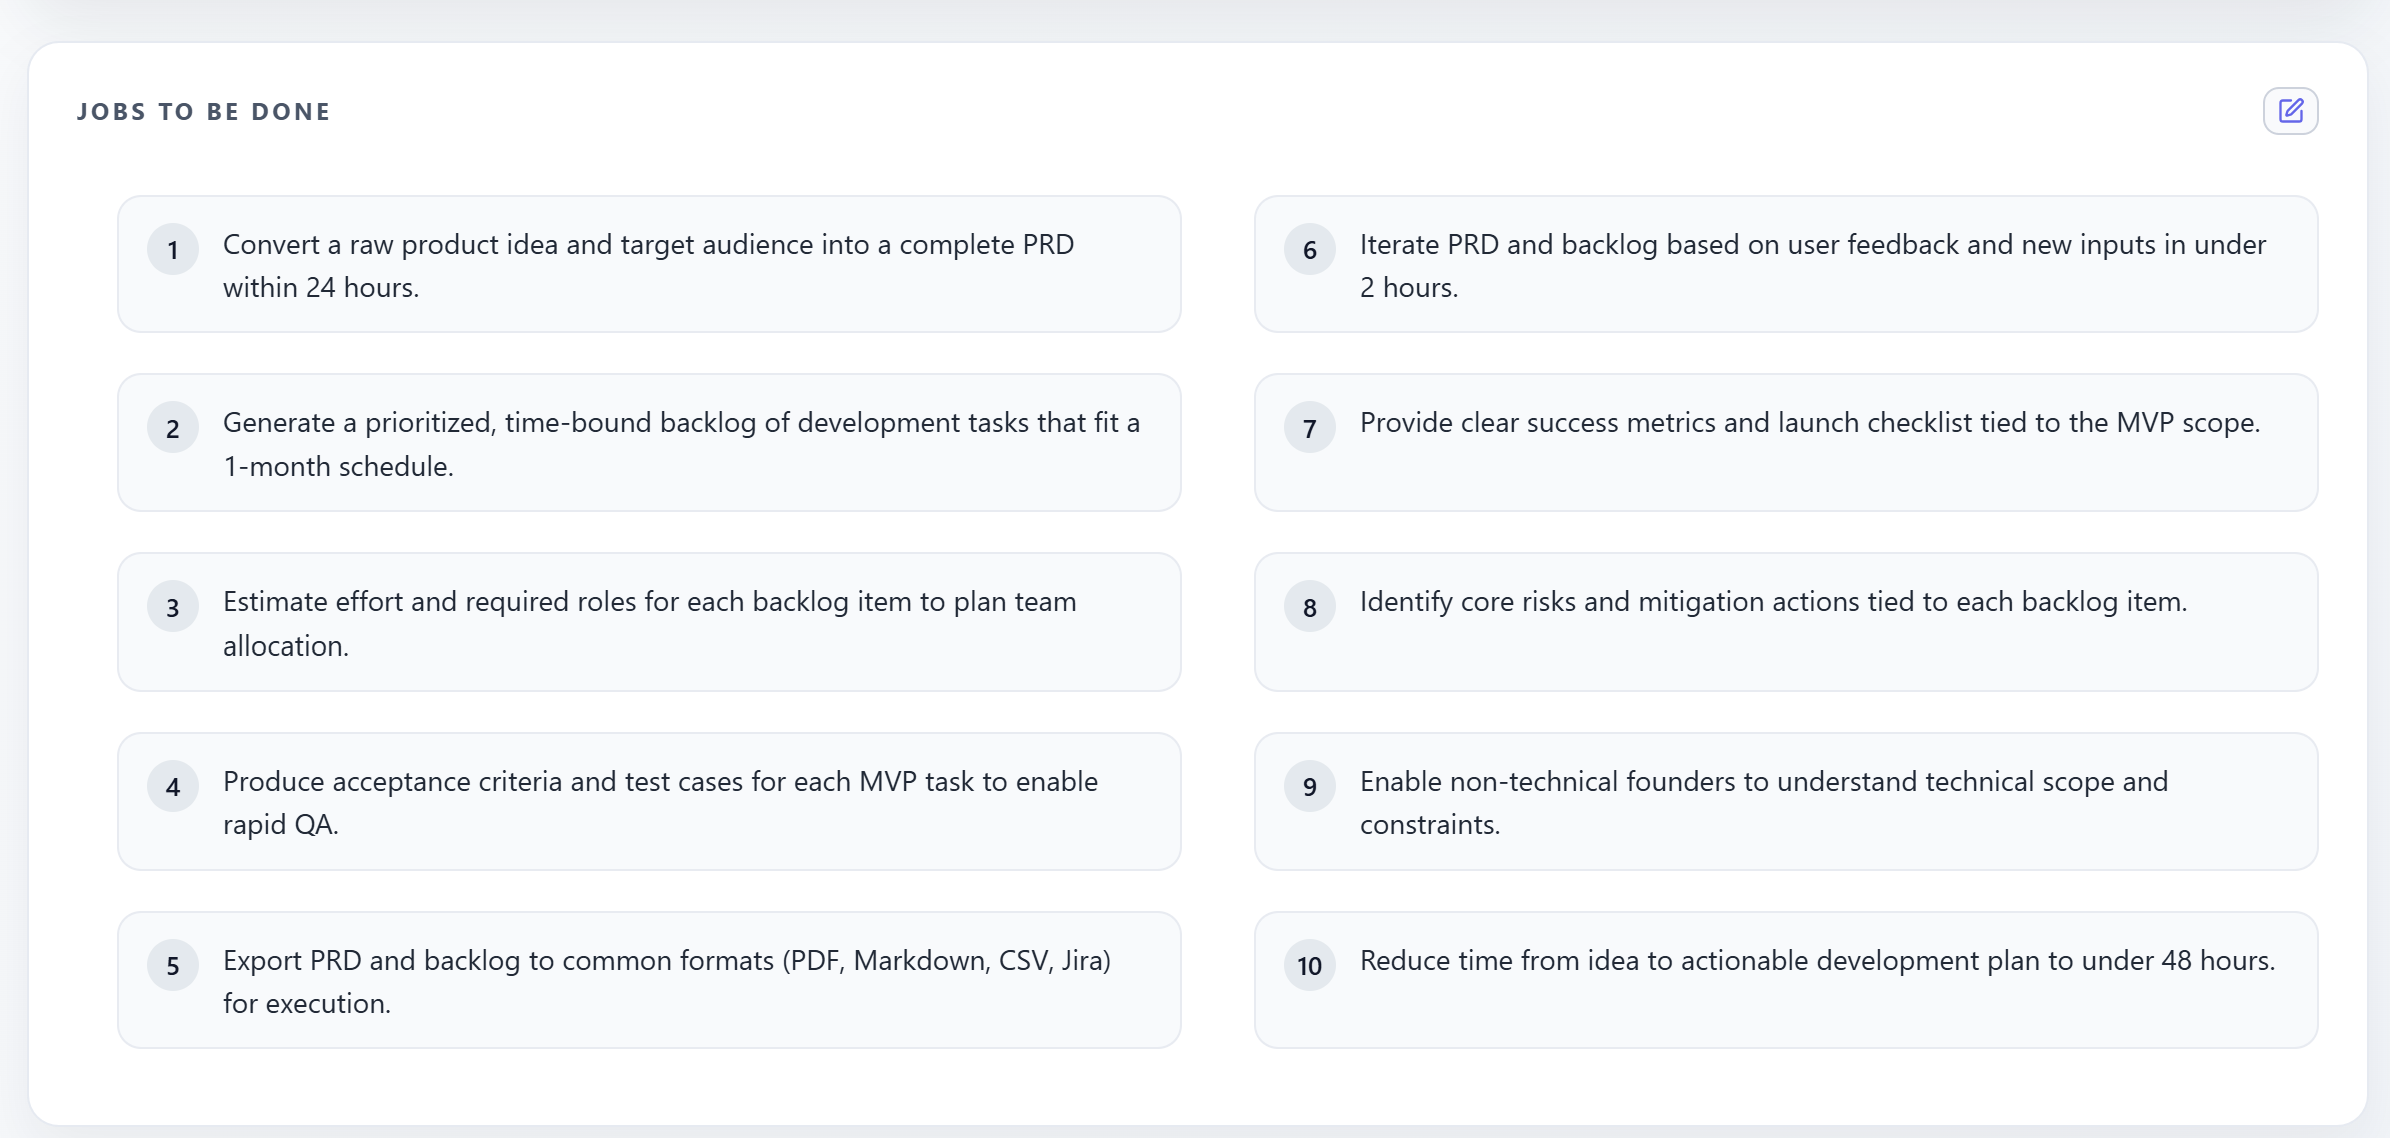This screenshot has height=1138, width=2390.
Task: Select the 'Convert a raw product idea' card
Action: pos(648,265)
